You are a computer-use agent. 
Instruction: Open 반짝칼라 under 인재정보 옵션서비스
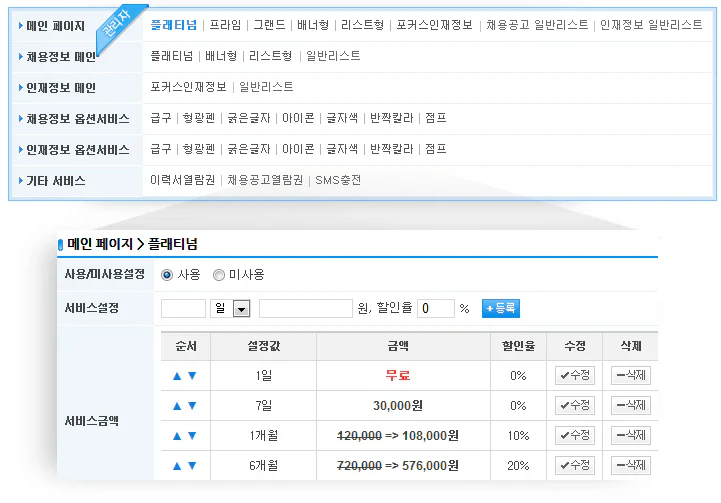(x=392, y=149)
